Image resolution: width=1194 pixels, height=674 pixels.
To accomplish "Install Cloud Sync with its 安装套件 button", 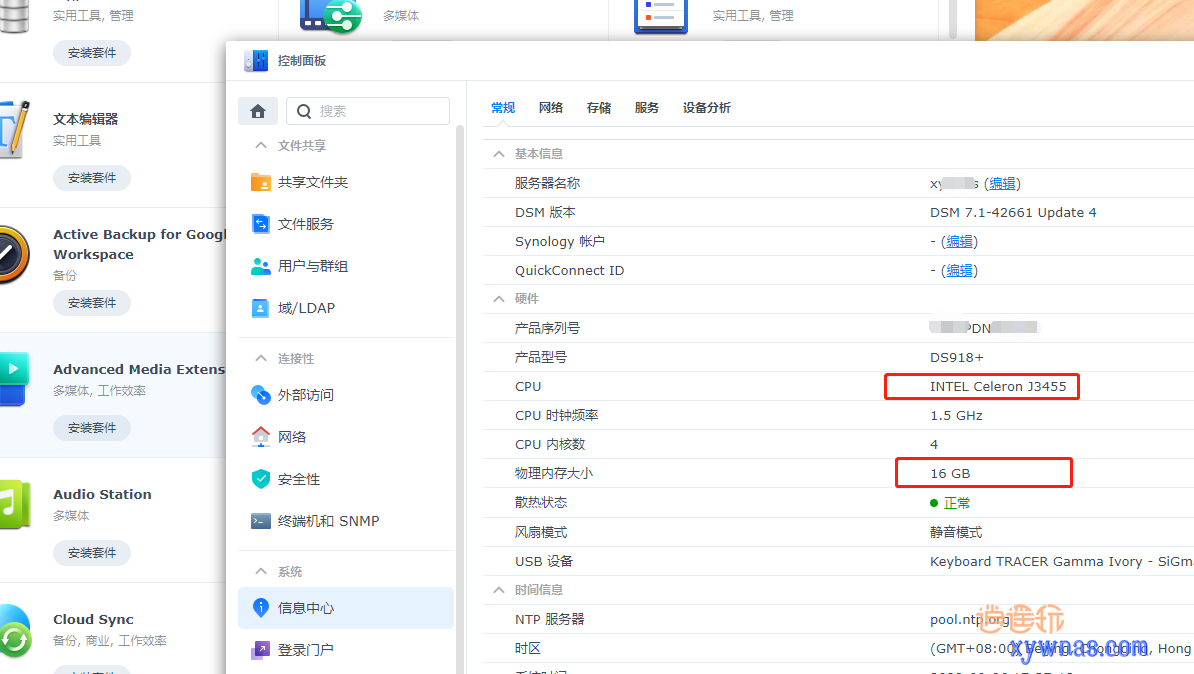I will 91,670.
